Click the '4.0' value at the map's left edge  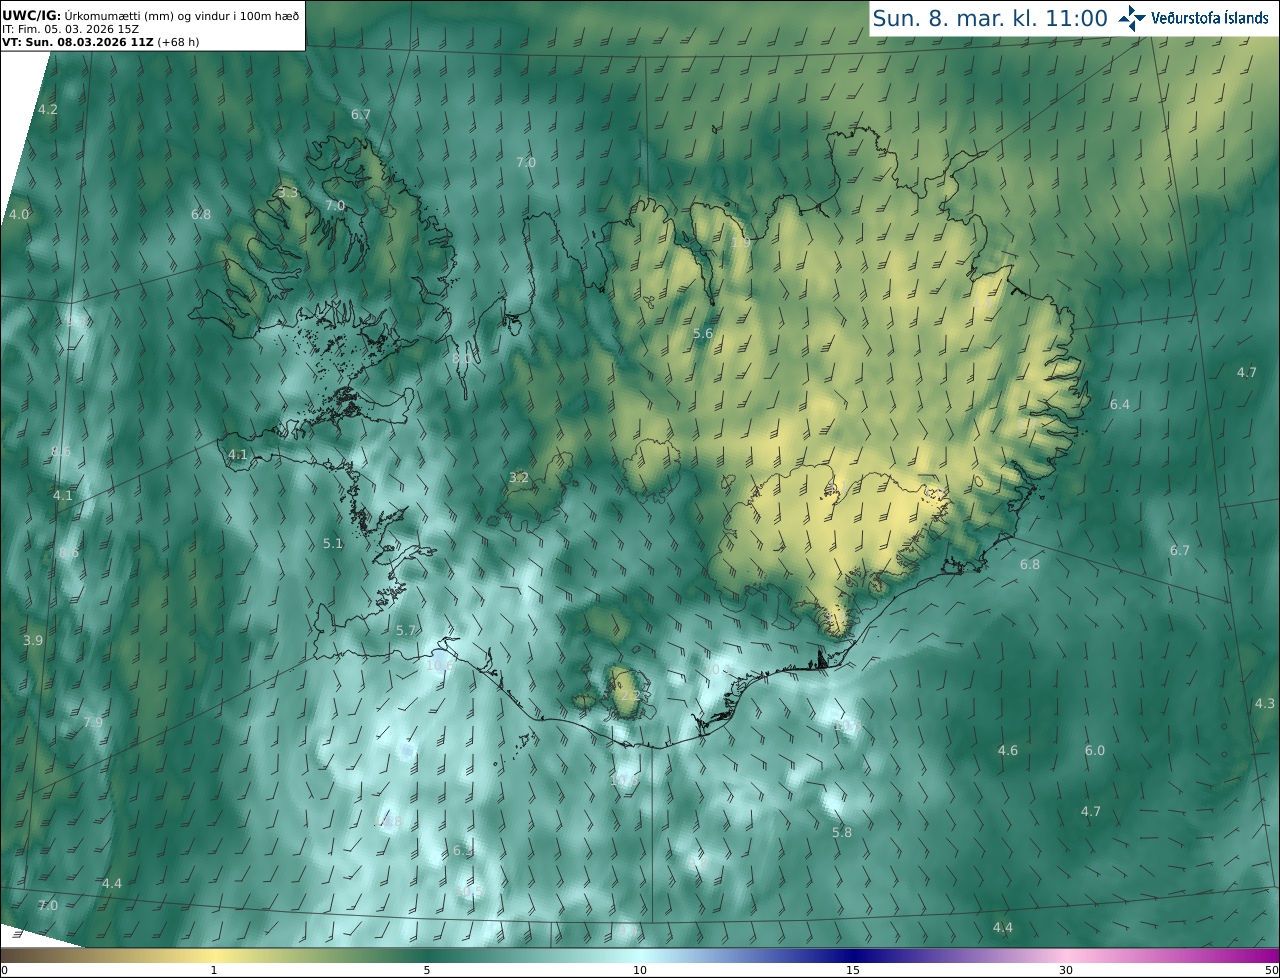pyautogui.click(x=19, y=214)
